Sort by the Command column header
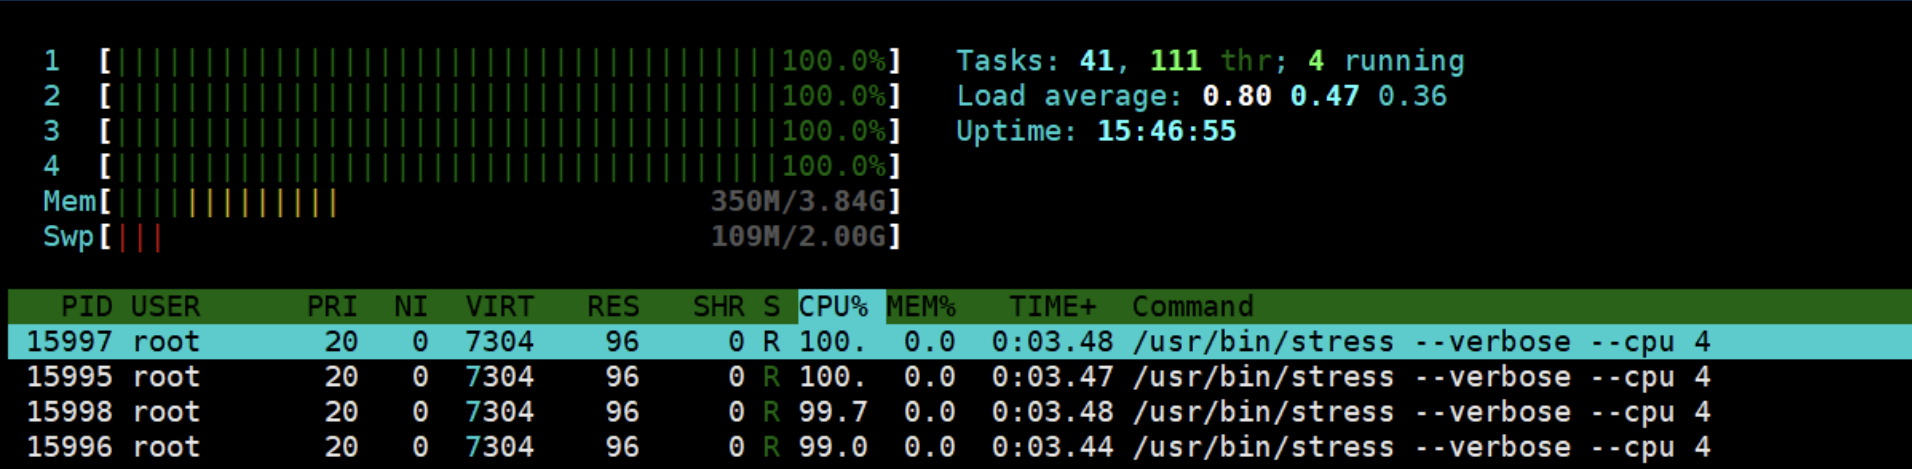The width and height of the screenshot is (1912, 469). coord(1192,306)
